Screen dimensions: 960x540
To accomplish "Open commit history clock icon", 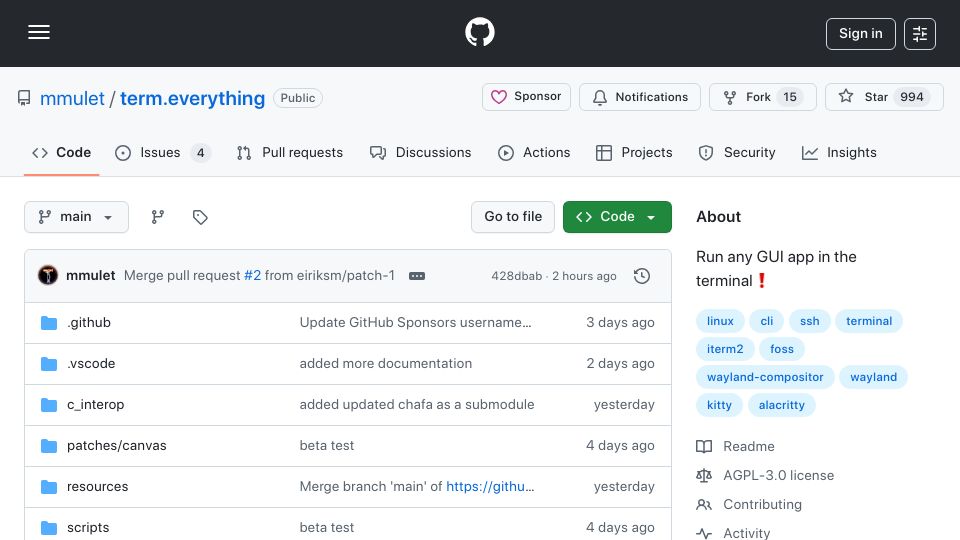I will pyautogui.click(x=642, y=276).
